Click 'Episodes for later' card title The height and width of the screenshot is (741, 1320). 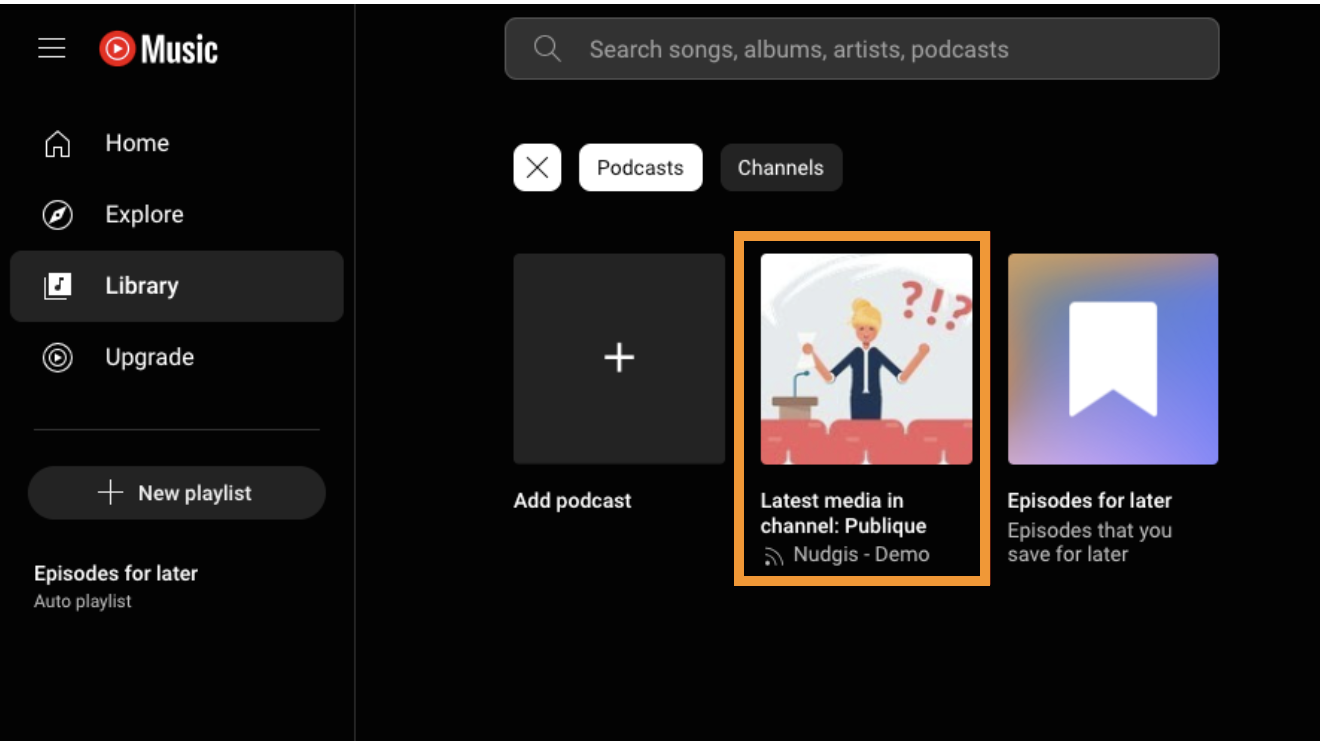click(x=1090, y=501)
